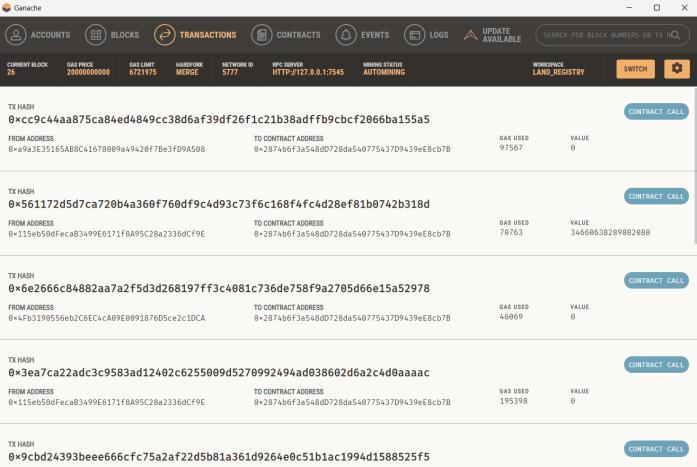Click contract address in the 0xcc9c44aa transaction
Screen dimensions: 697x467
(352, 149)
